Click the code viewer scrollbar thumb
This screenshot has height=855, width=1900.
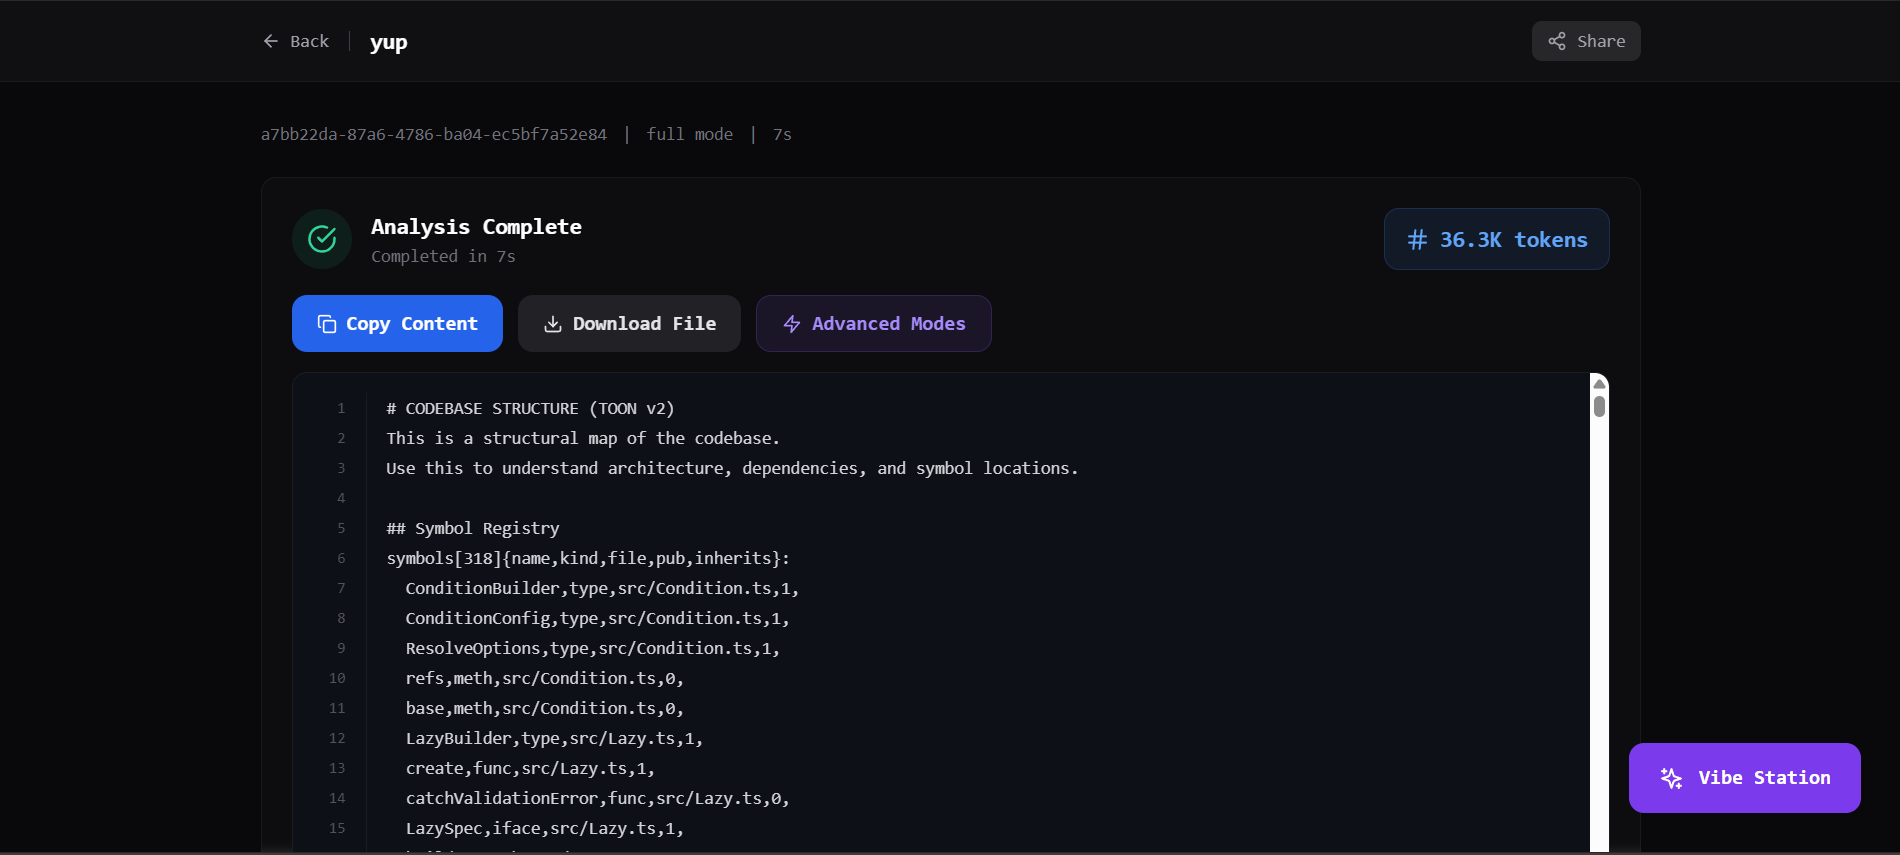click(1599, 406)
